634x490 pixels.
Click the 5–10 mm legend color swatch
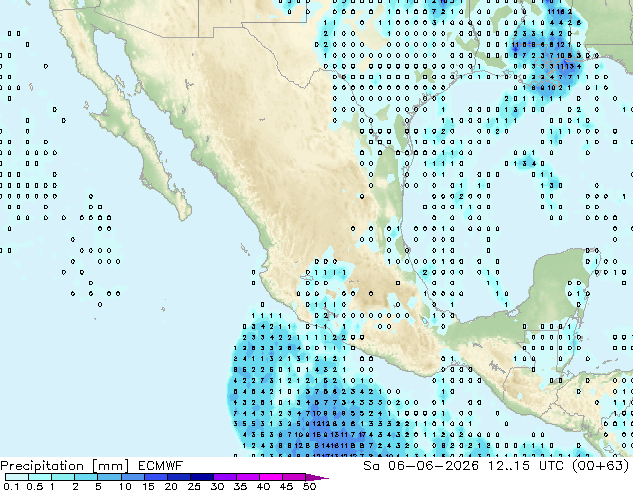pos(109,477)
